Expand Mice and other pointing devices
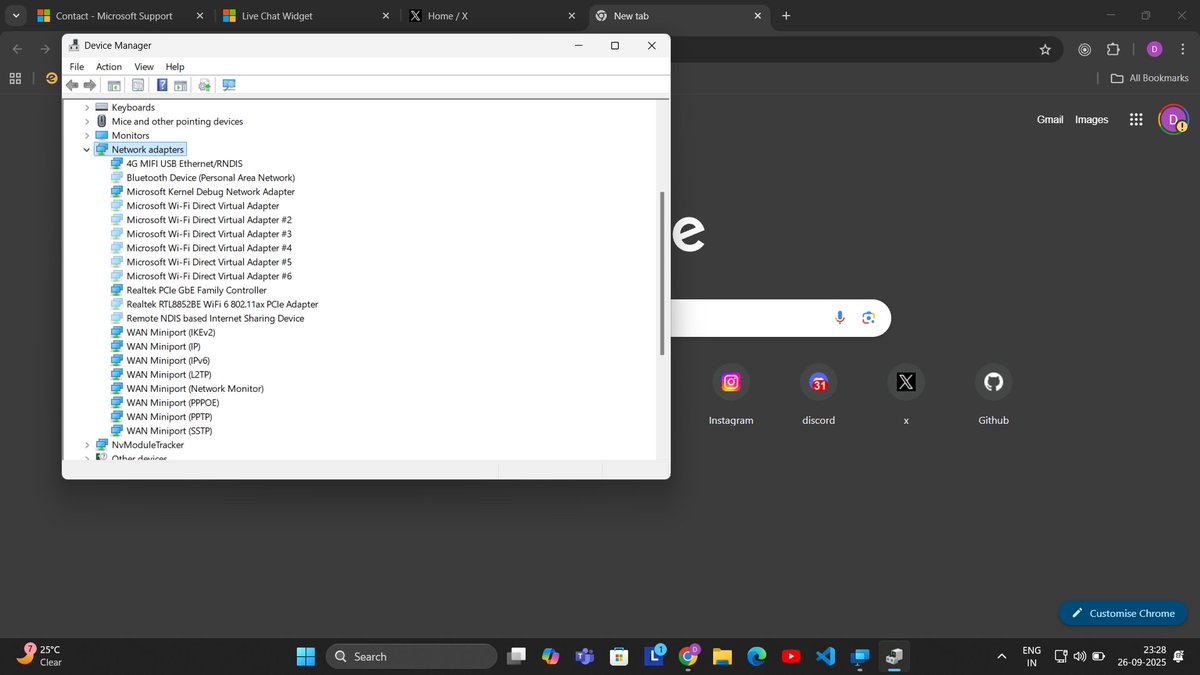 87,121
